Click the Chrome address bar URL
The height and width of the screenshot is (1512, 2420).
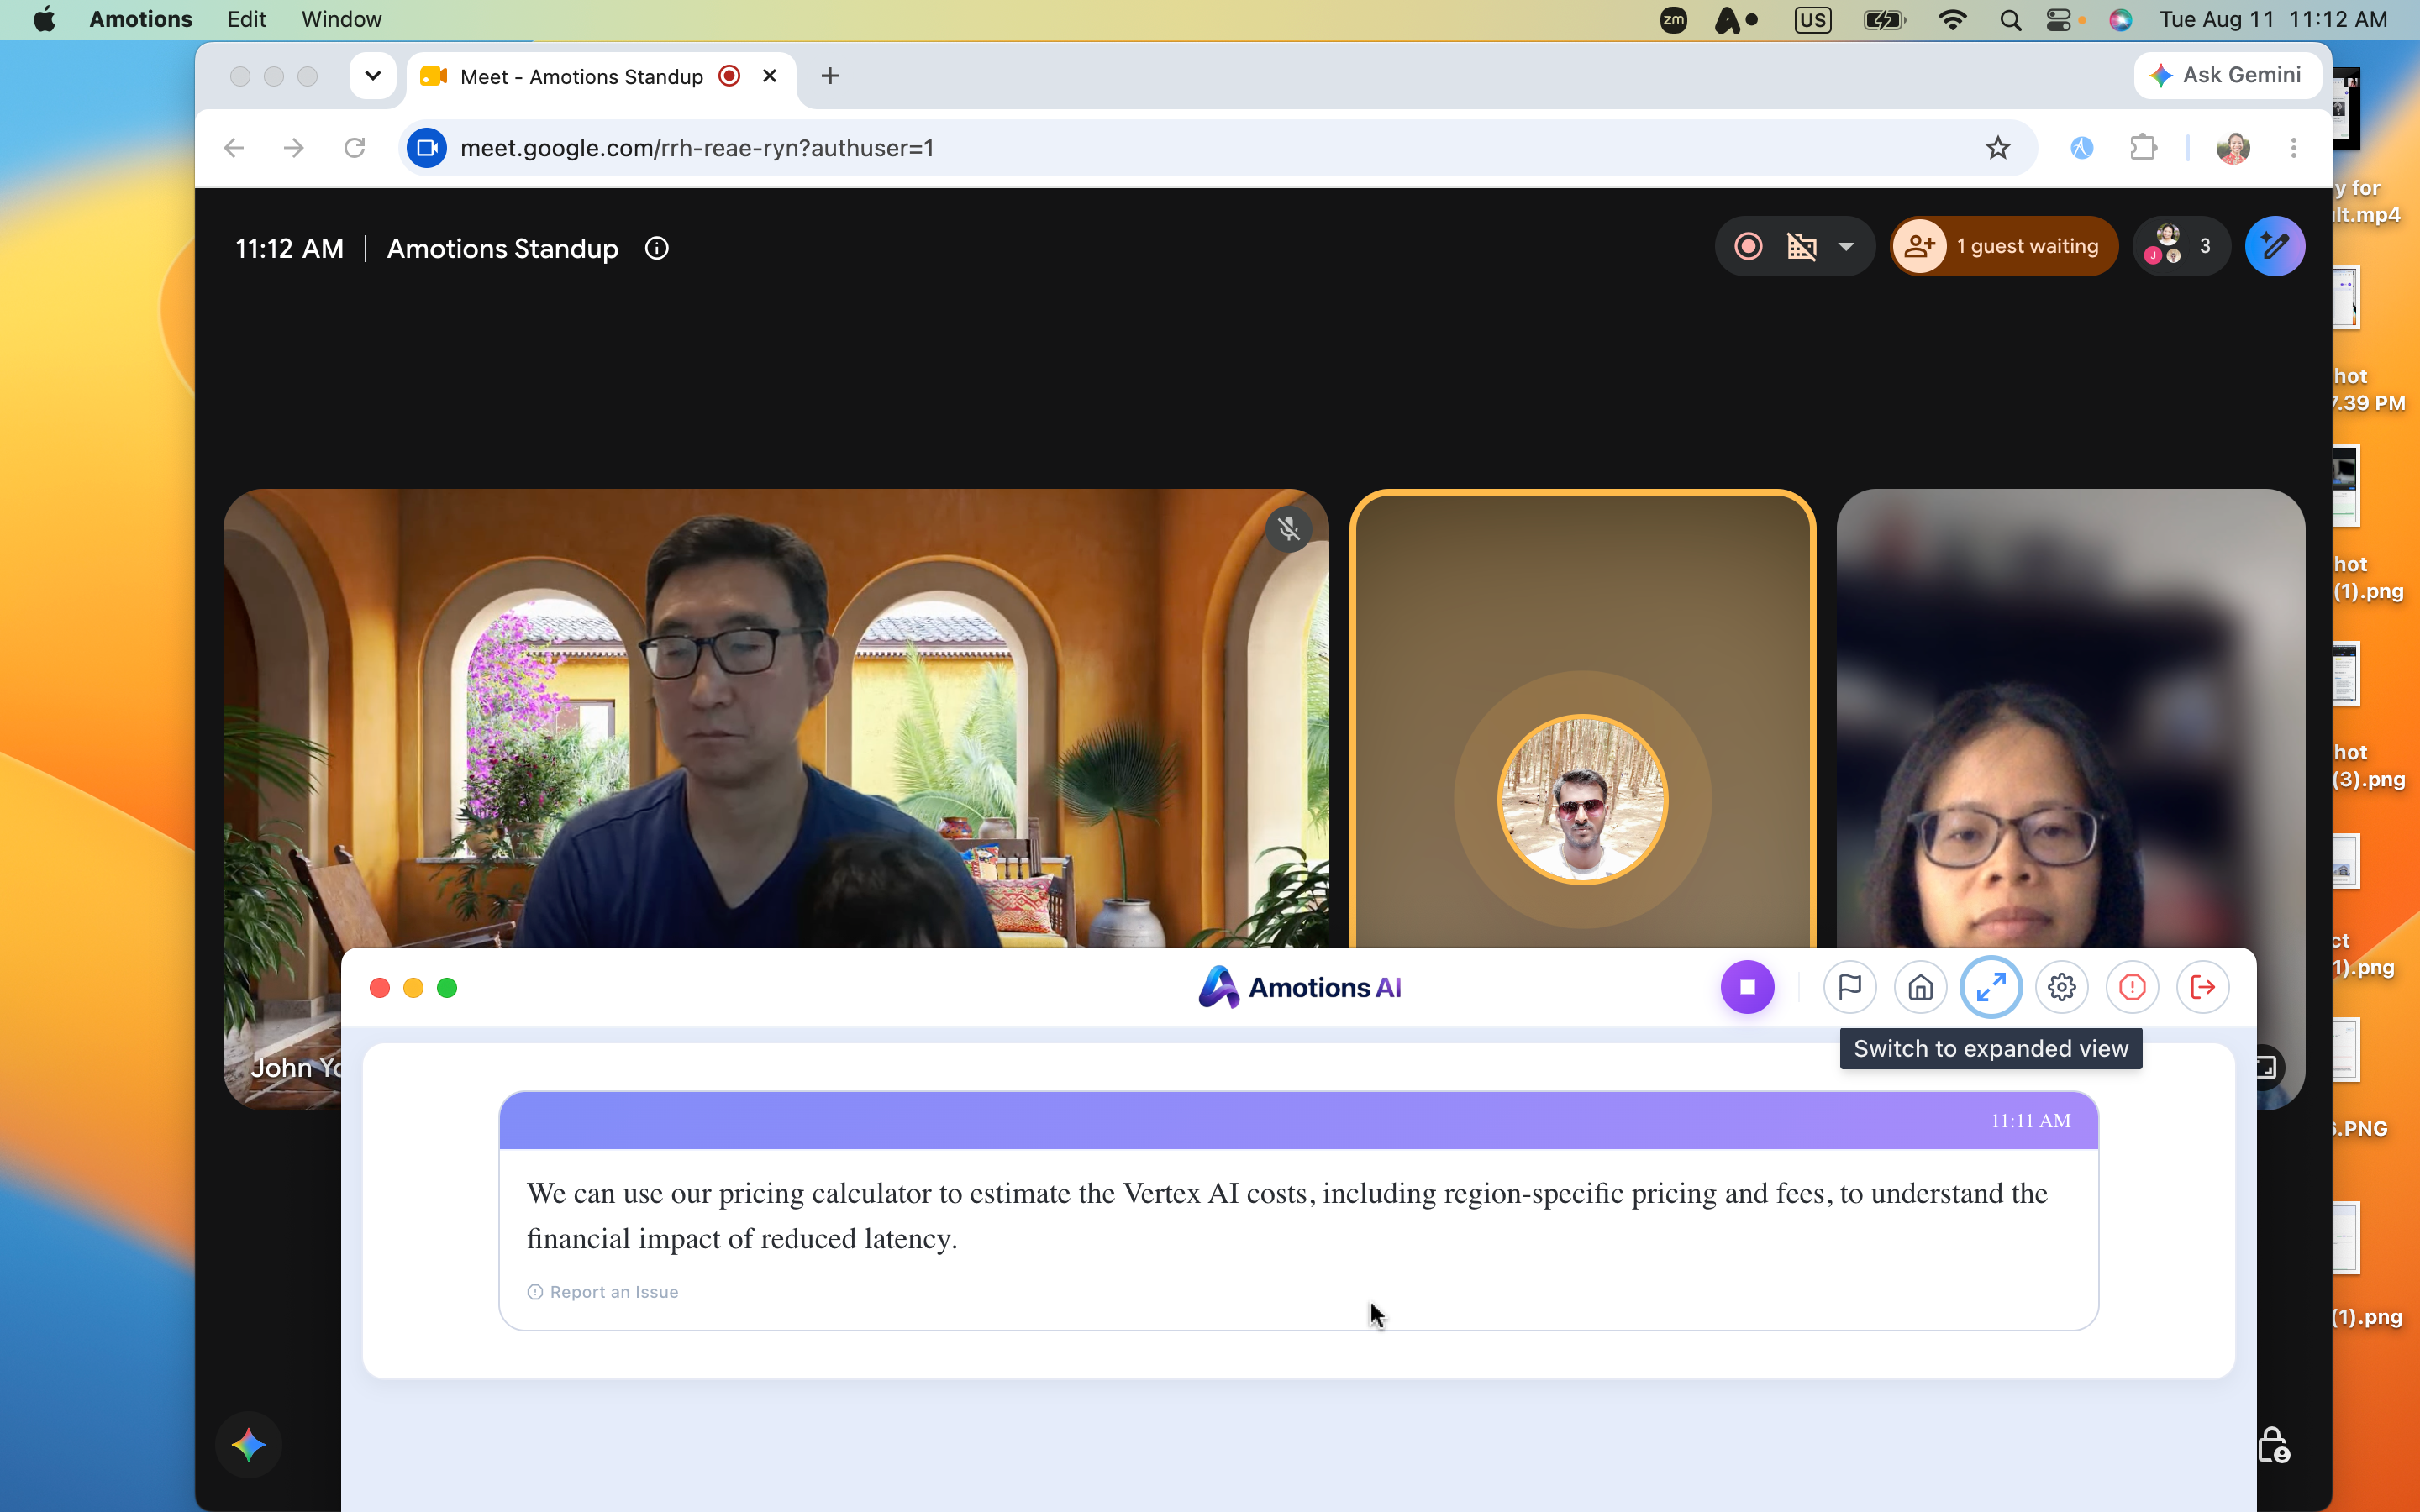(697, 148)
